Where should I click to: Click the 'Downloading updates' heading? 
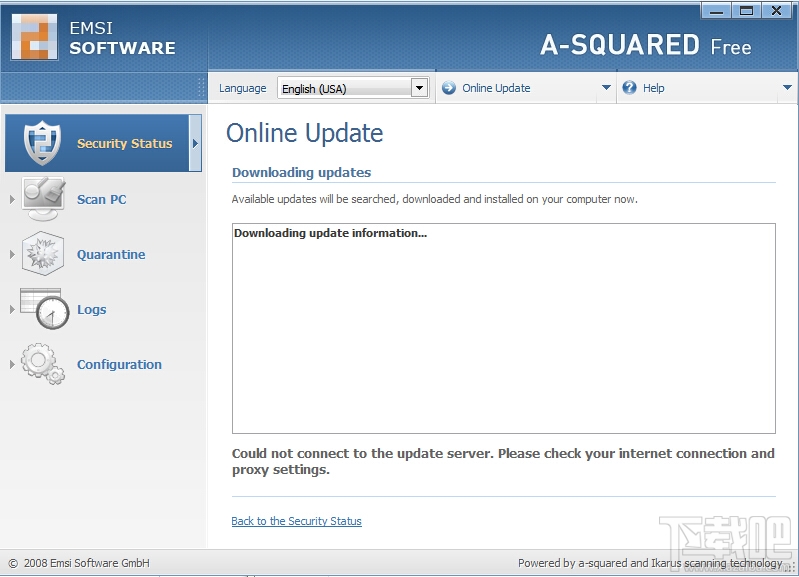[x=302, y=172]
